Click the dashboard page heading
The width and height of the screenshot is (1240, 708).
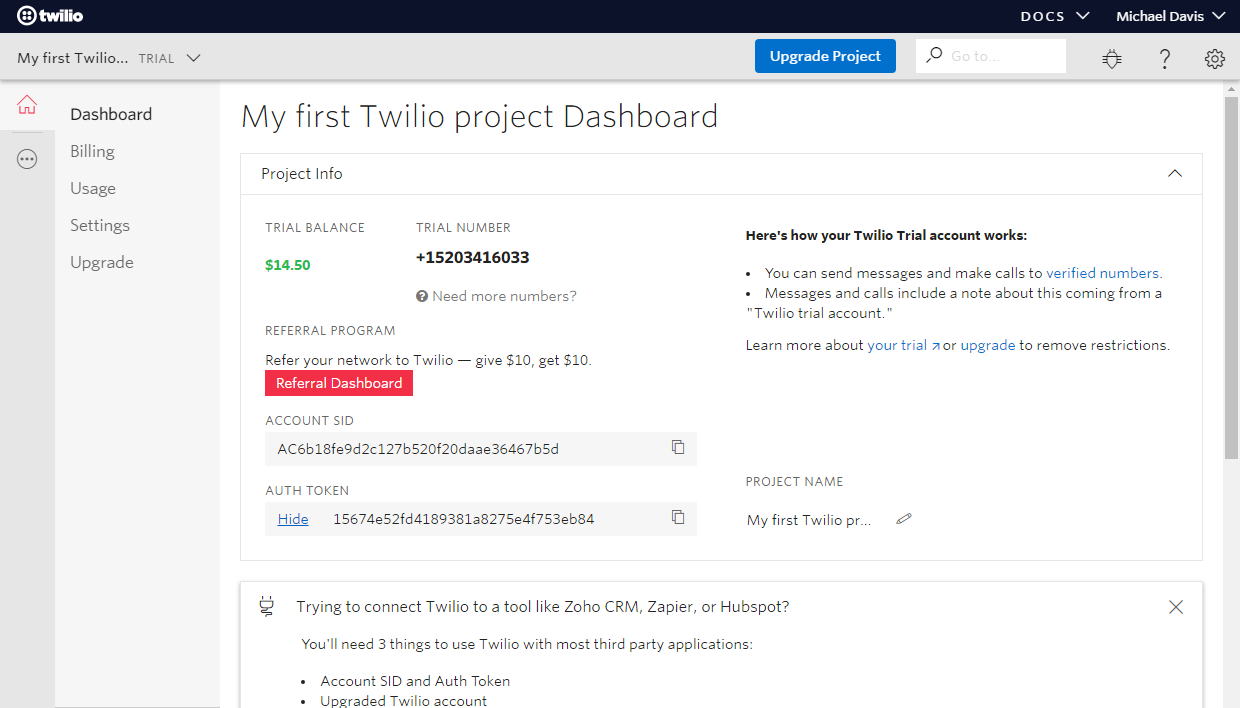480,116
